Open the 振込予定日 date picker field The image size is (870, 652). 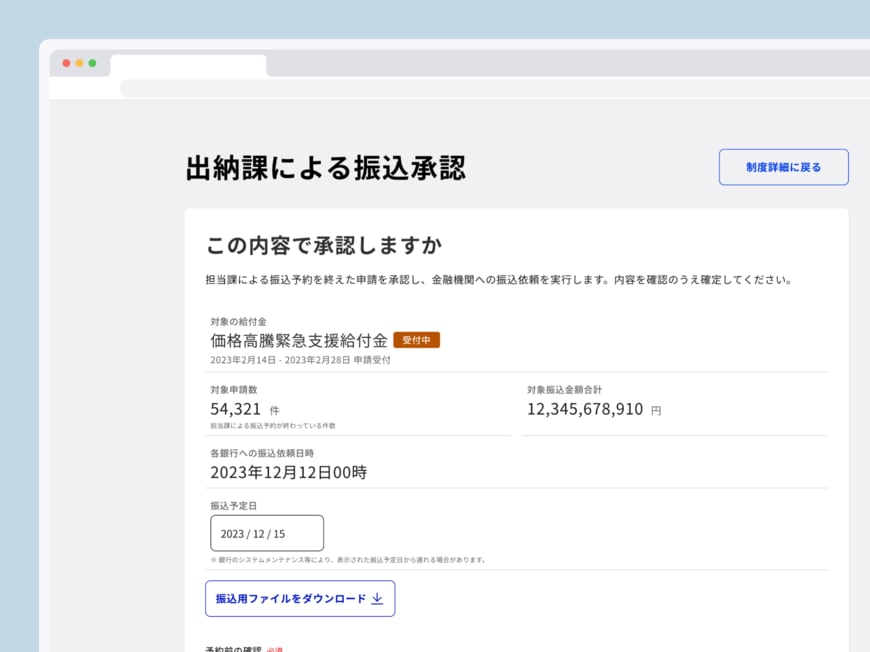tap(265, 533)
